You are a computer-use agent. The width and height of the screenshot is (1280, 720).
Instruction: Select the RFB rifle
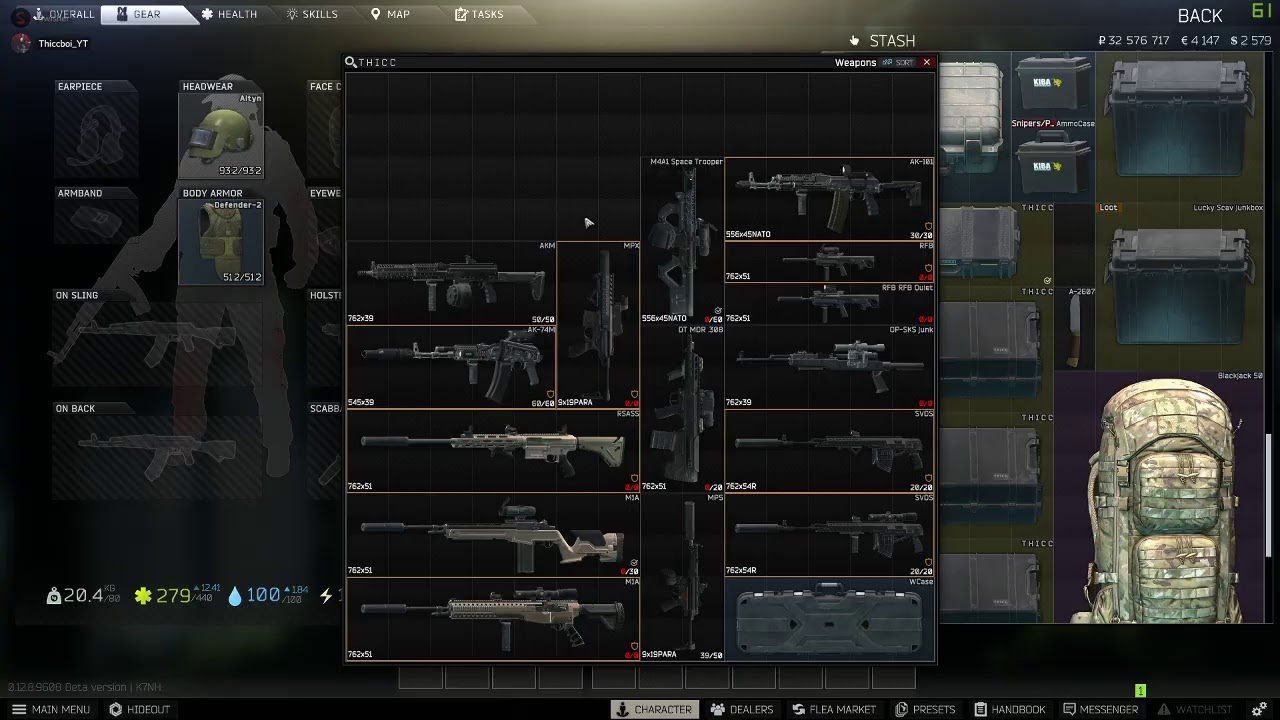pyautogui.click(x=829, y=261)
